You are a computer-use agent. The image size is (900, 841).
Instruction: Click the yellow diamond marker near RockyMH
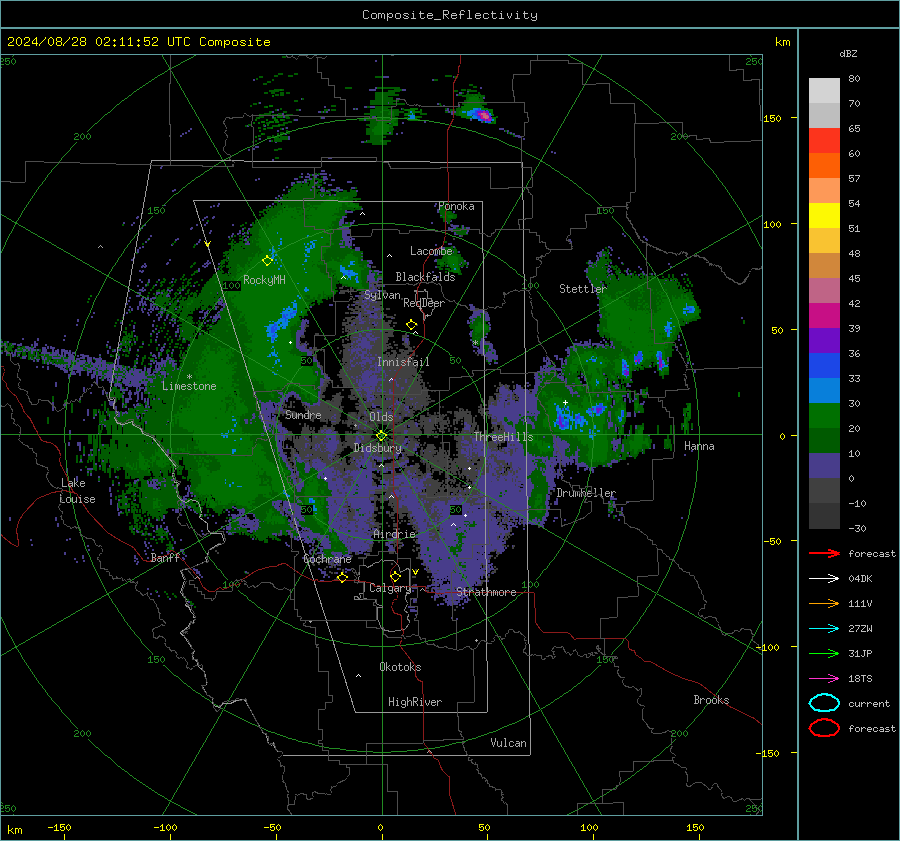[267, 261]
